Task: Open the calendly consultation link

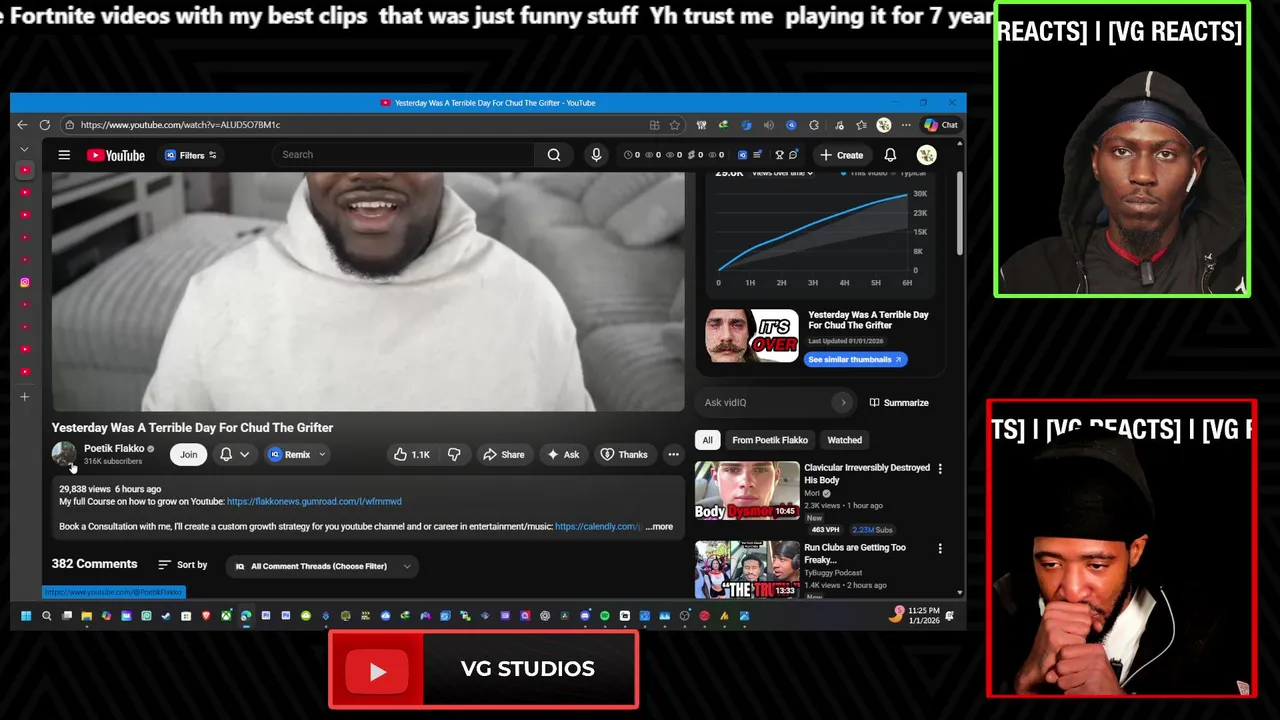Action: pyautogui.click(x=598, y=526)
